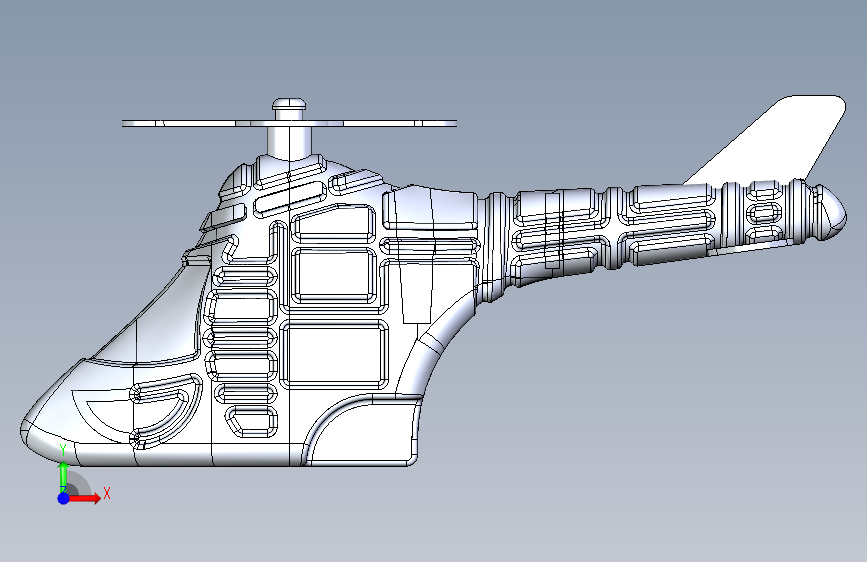The height and width of the screenshot is (562, 867).
Task: Select the rounded tail boom end cap
Action: click(x=832, y=213)
